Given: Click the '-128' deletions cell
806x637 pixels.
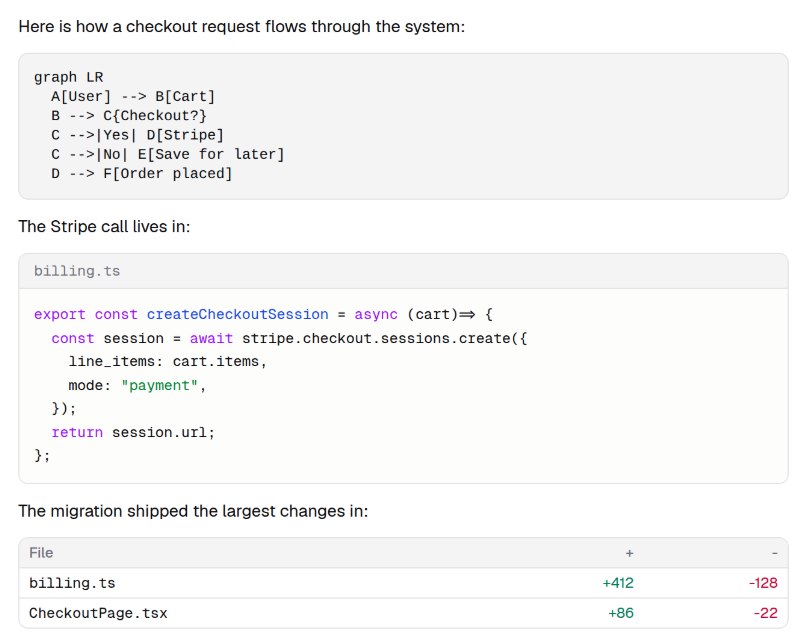Looking at the screenshot, I should coord(763,583).
